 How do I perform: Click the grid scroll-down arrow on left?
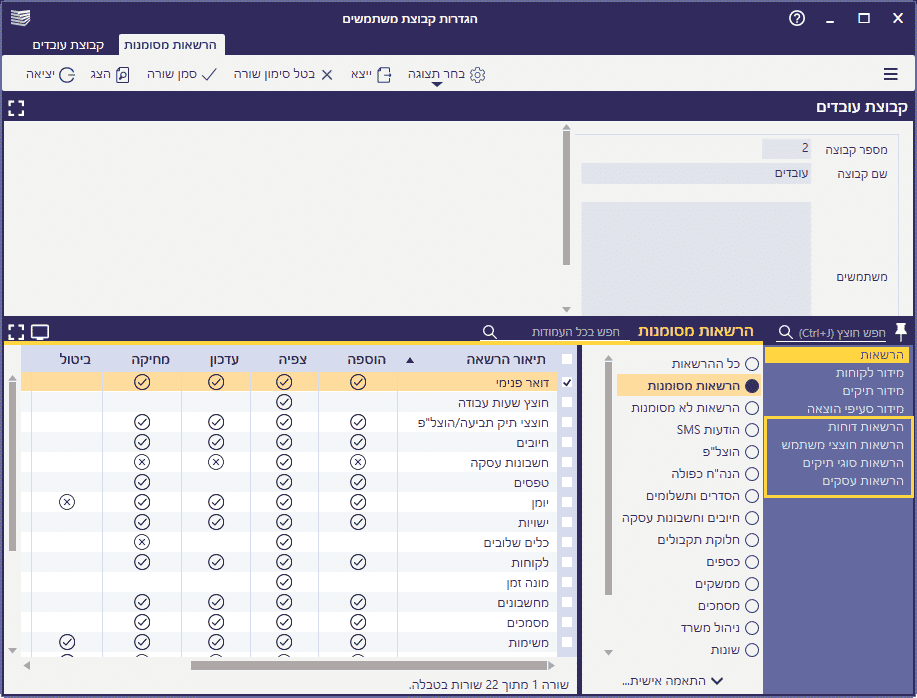coord(12,650)
